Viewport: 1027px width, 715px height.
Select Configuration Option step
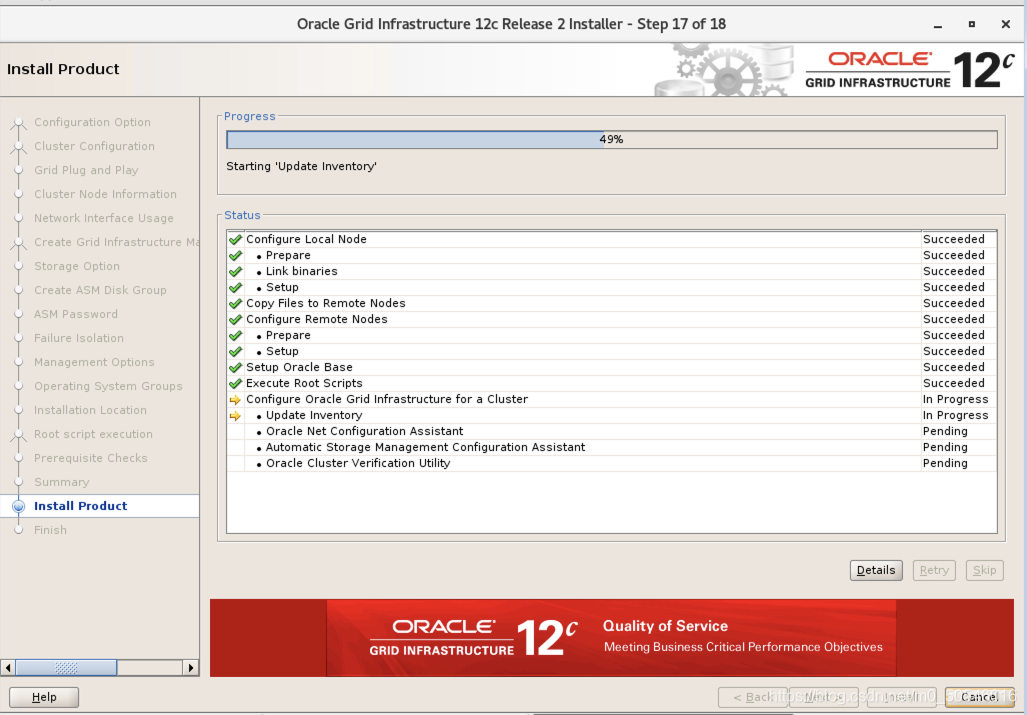tap(92, 122)
